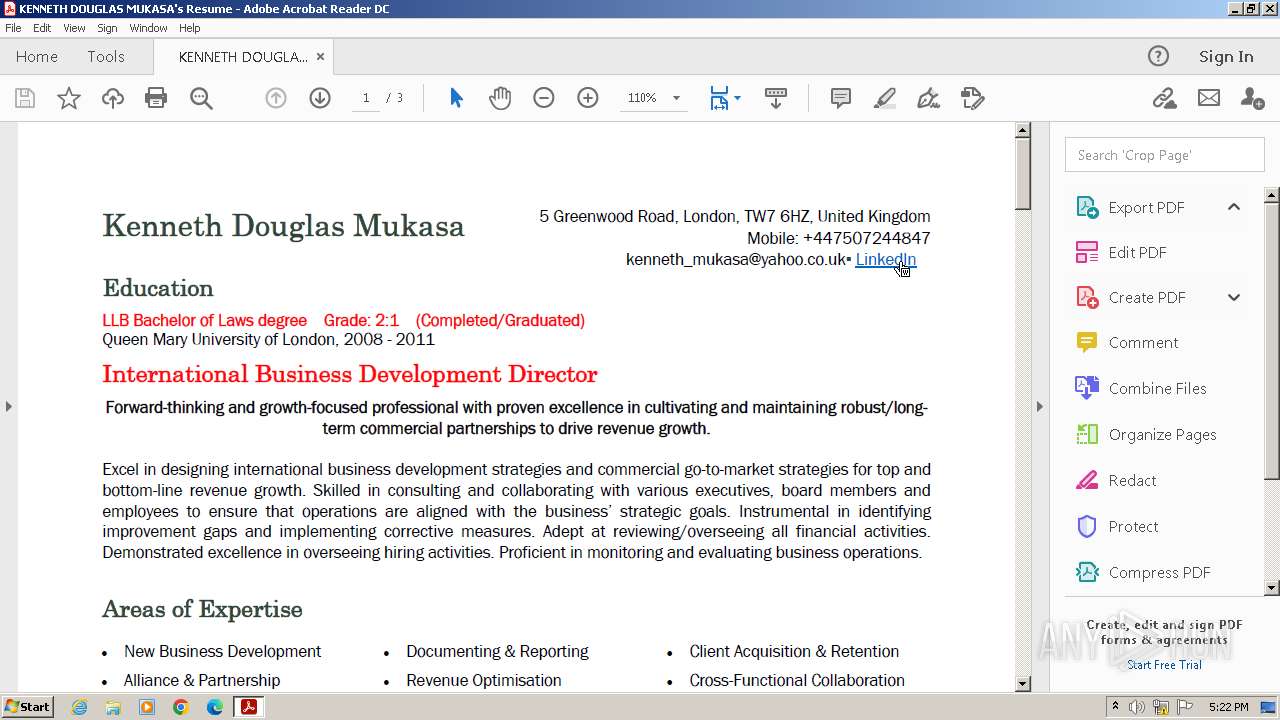Viewport: 1280px width, 720px height.
Task: Print the resume with the printer icon
Action: pos(156,98)
